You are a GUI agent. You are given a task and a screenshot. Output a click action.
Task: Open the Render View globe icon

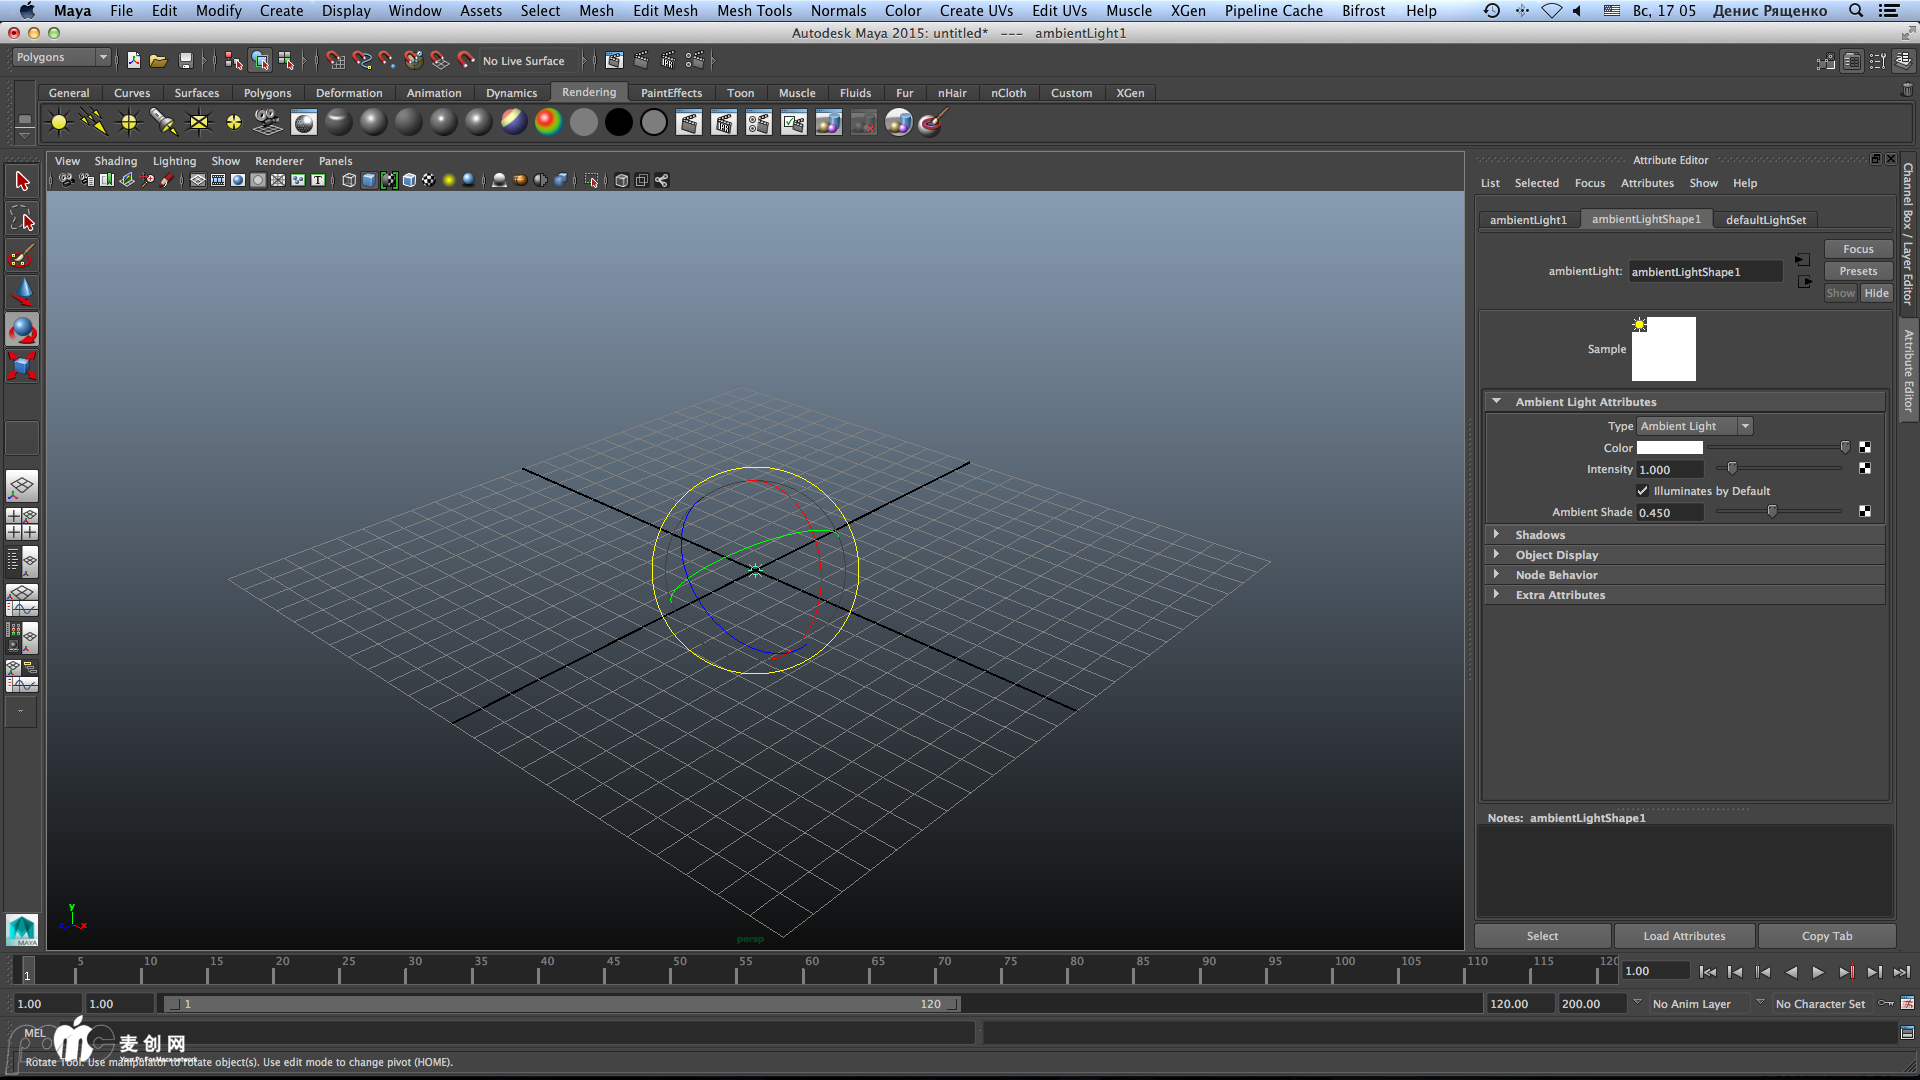point(304,122)
